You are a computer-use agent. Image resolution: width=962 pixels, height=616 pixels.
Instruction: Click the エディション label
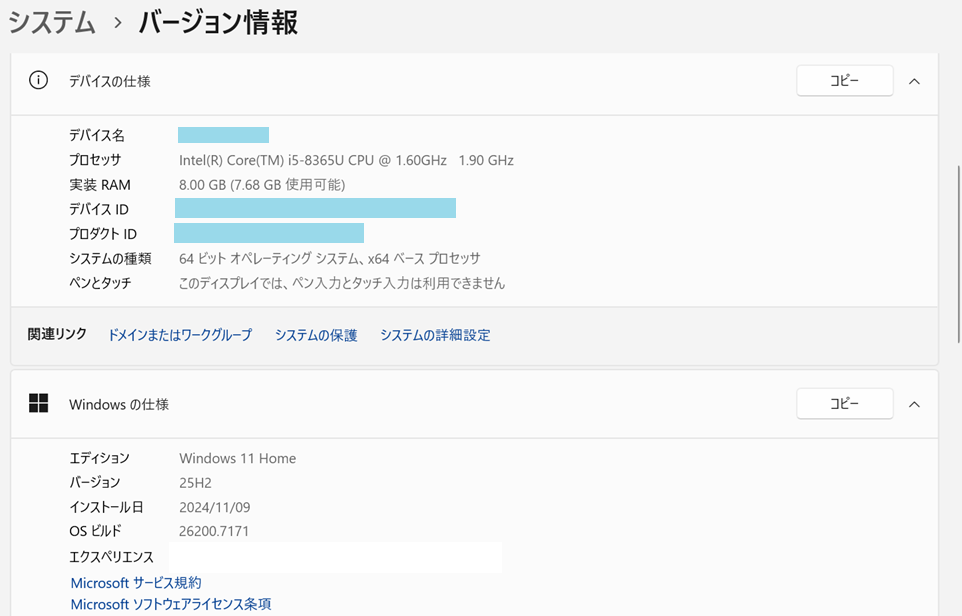pos(99,458)
